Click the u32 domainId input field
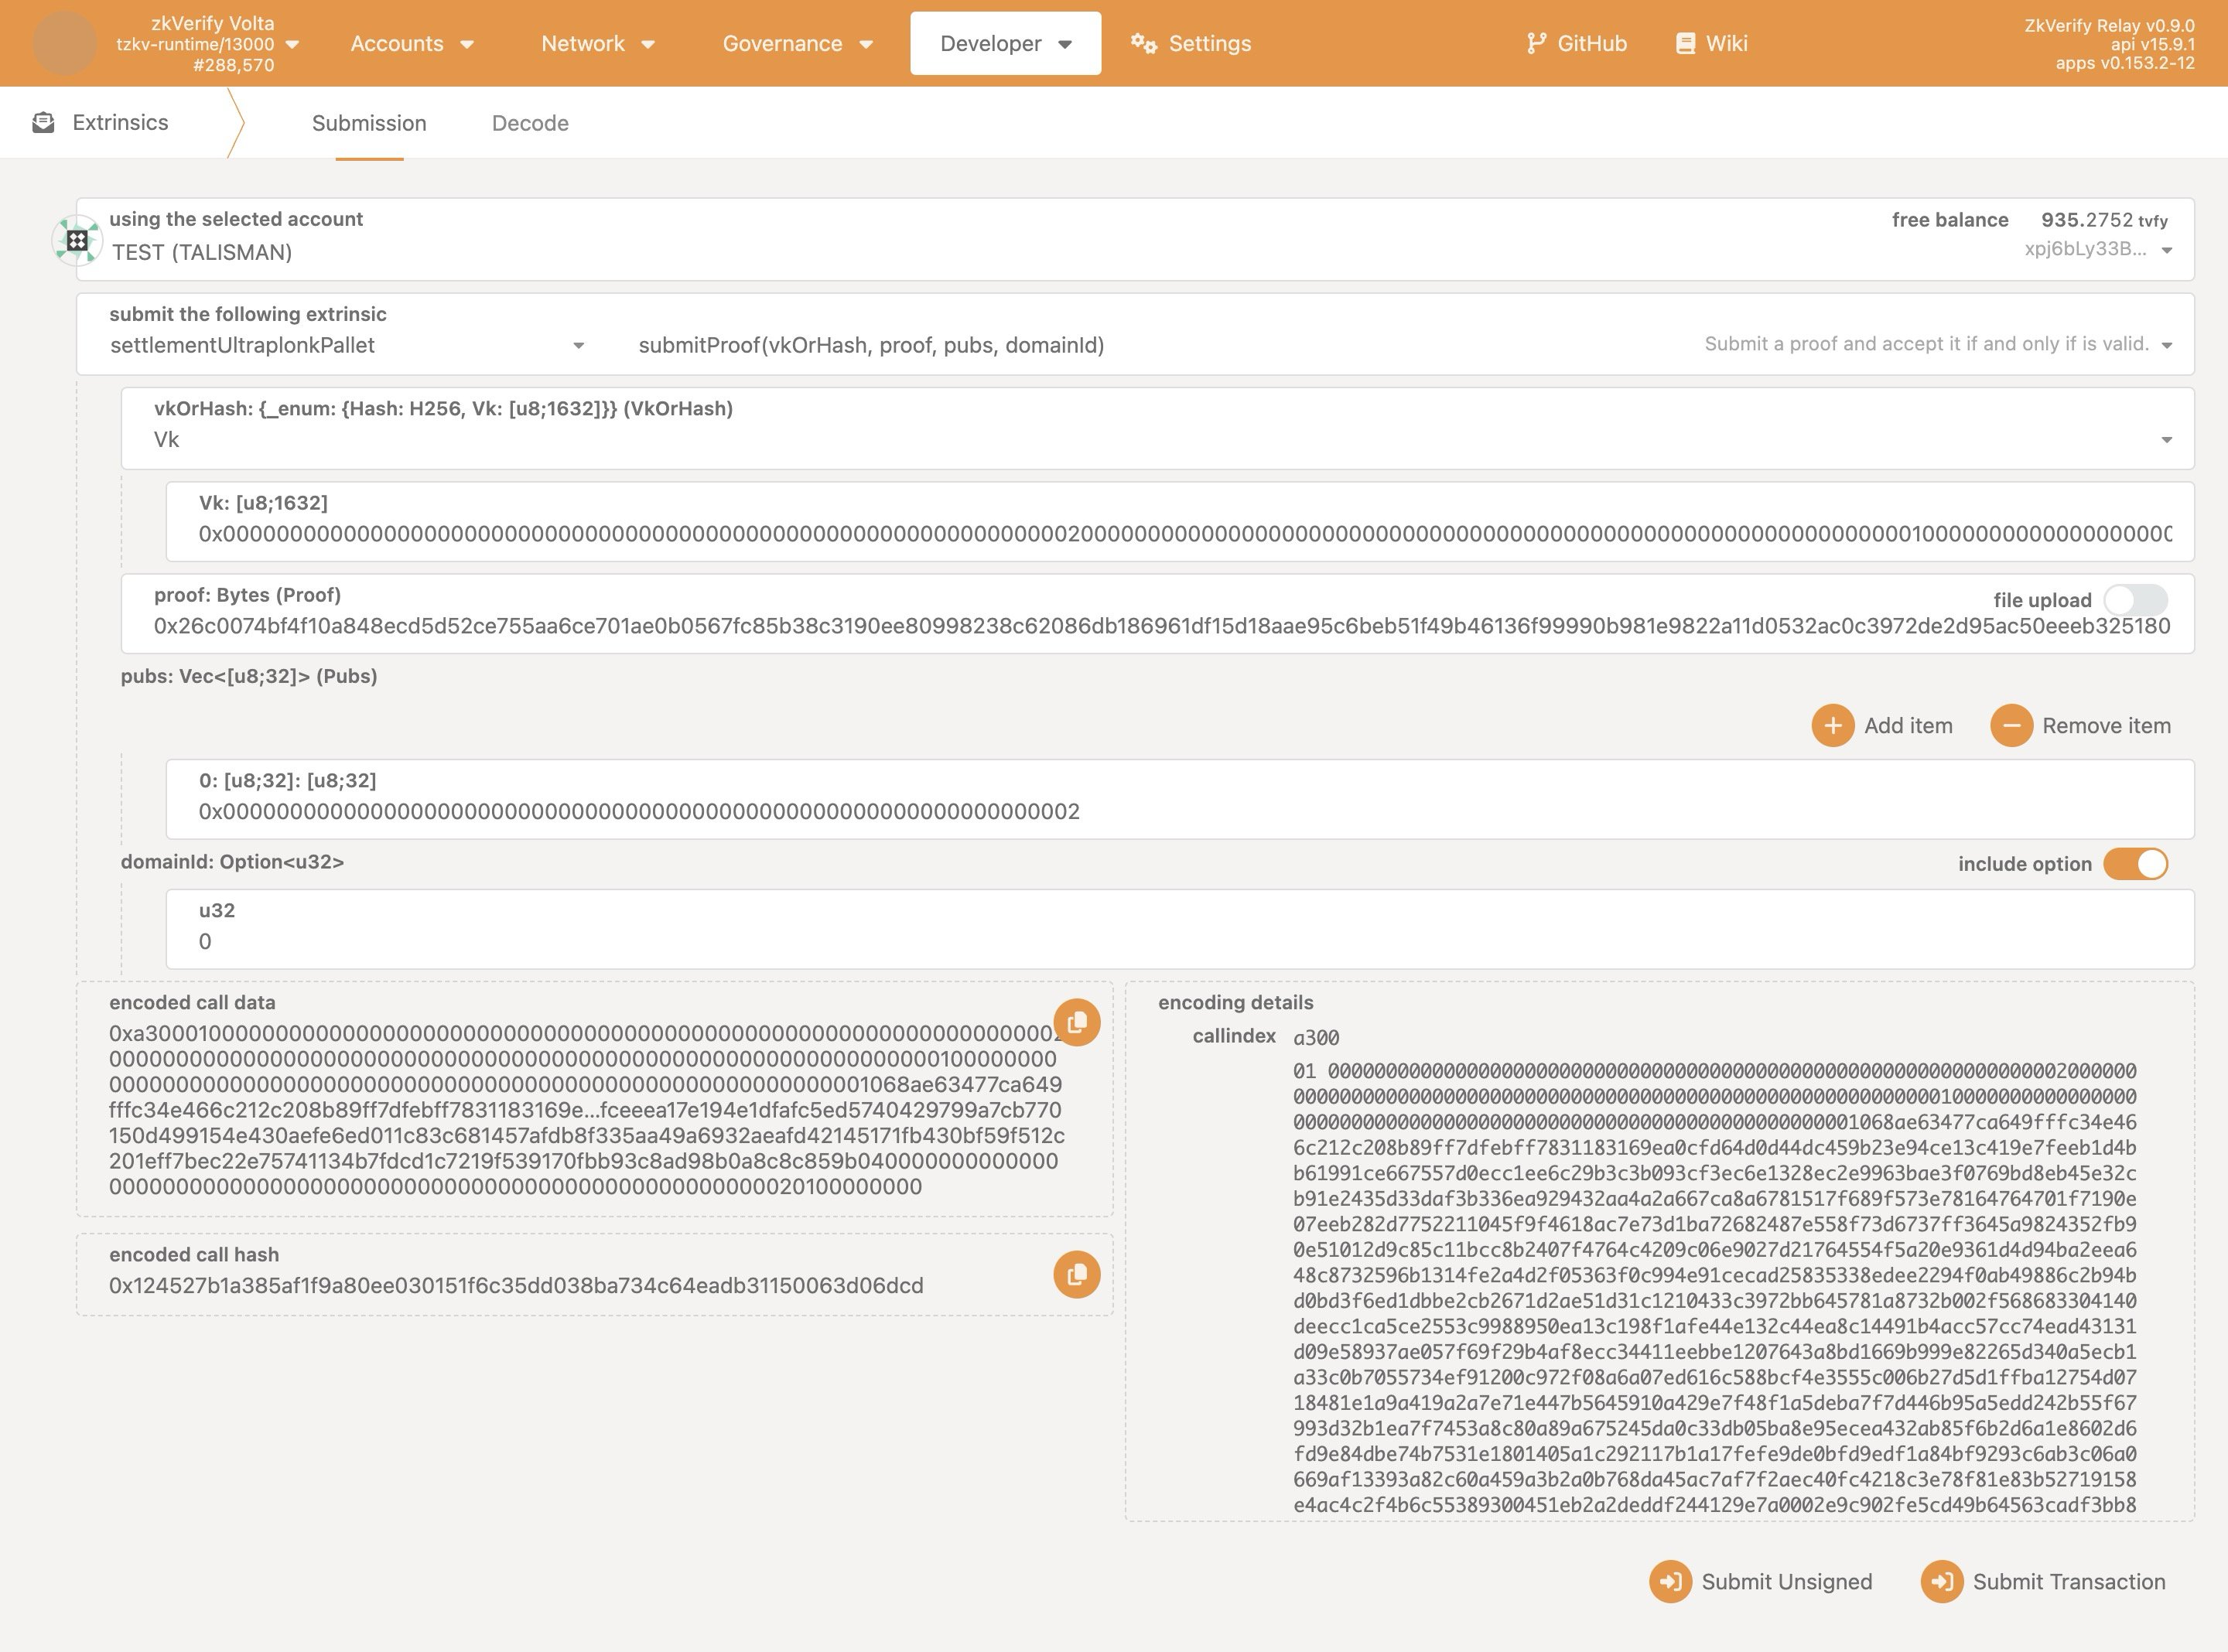Image resolution: width=2228 pixels, height=1652 pixels. pyautogui.click(x=1180, y=941)
